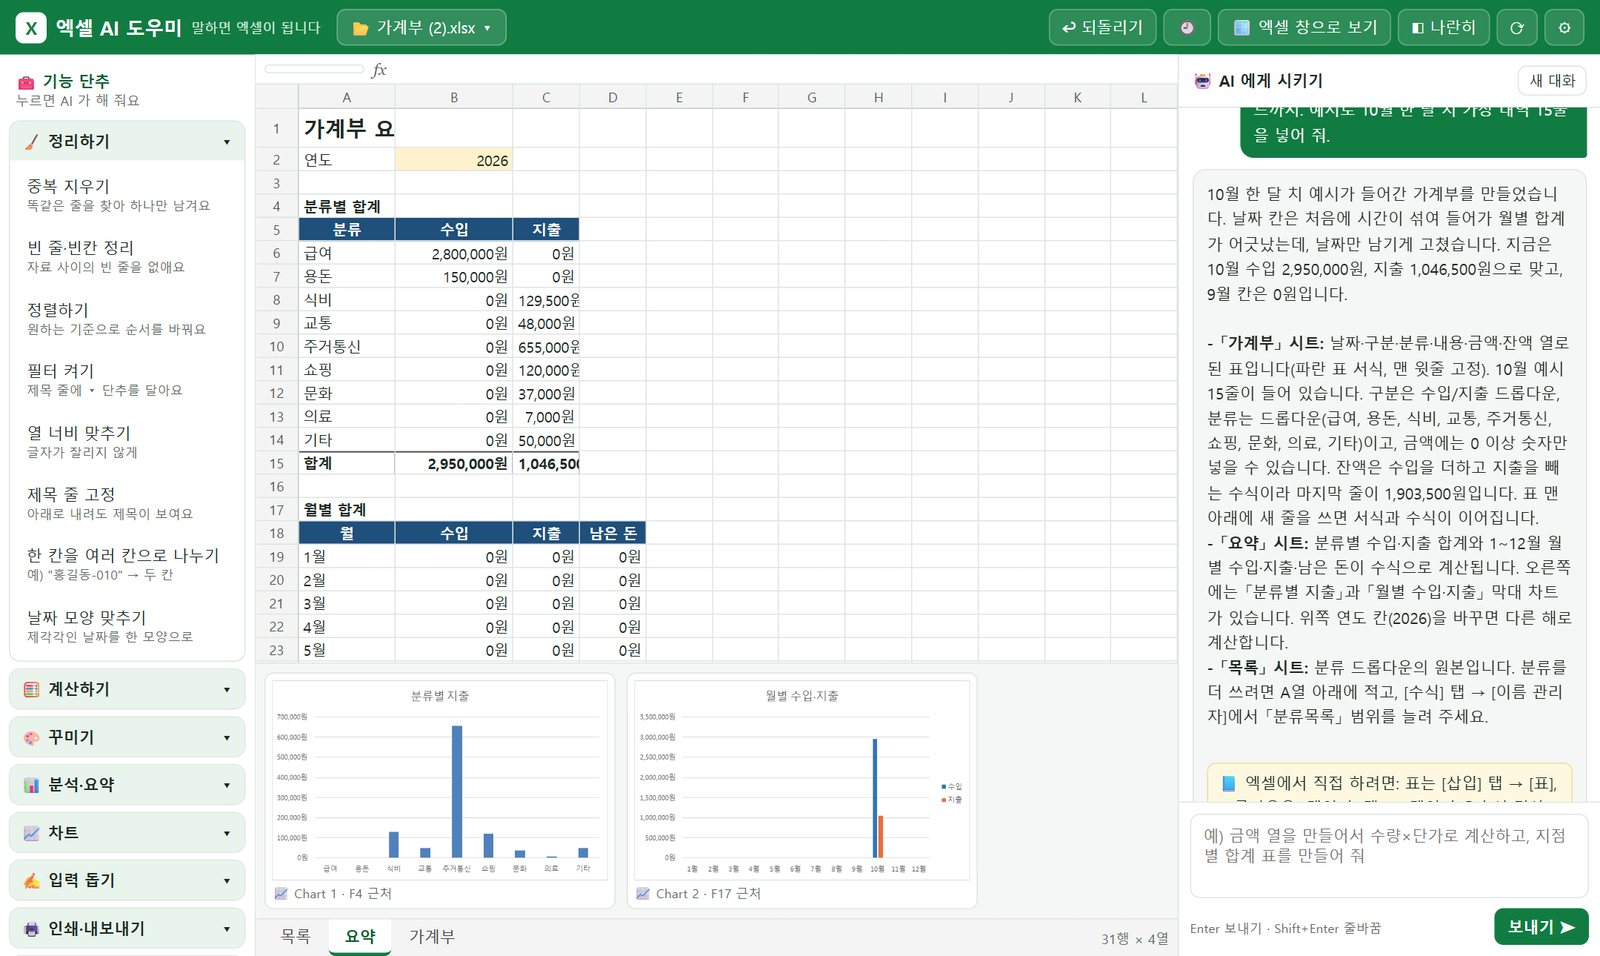Switch to the 가계부 sheet tab

432,936
